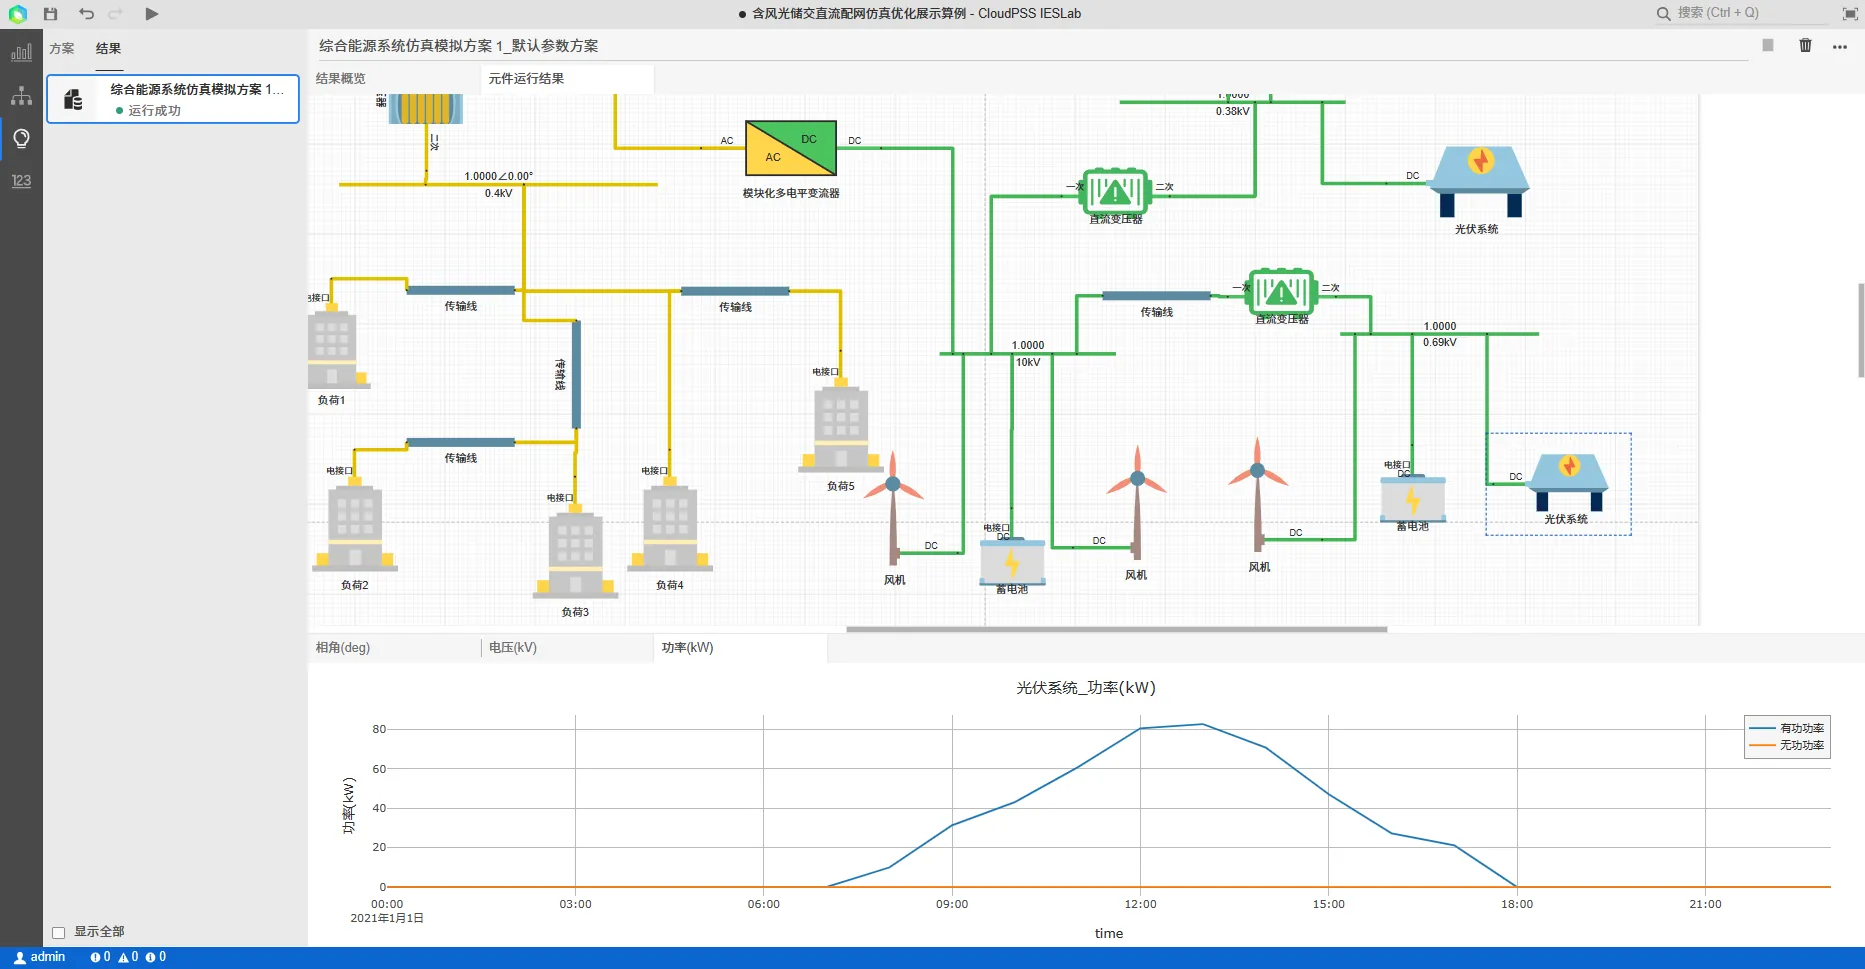Click the search box at top right
The width and height of the screenshot is (1865, 969).
point(1745,13)
